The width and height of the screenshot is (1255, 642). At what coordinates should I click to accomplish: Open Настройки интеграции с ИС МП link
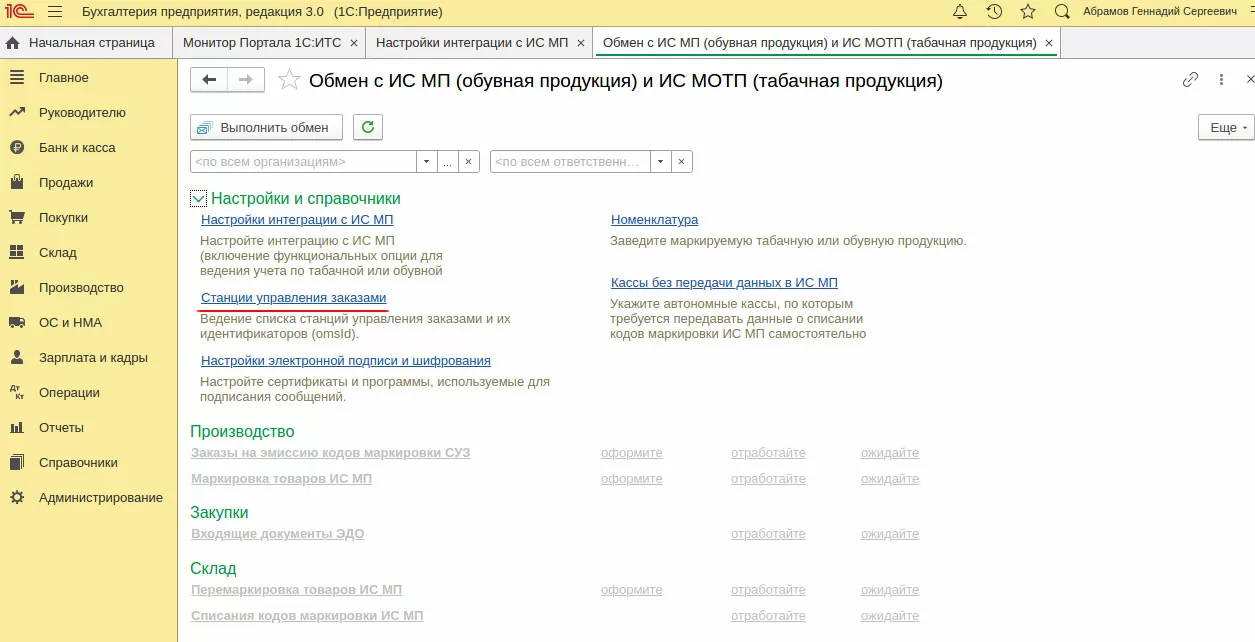[297, 220]
